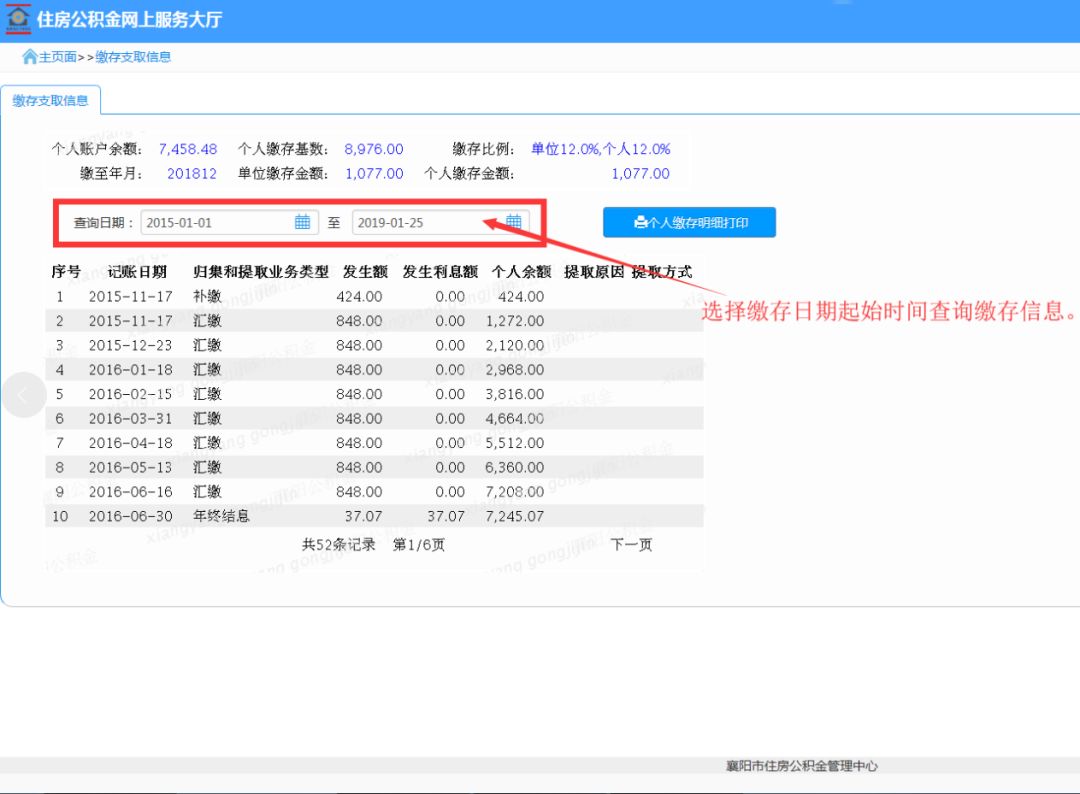Select date 2016-02-15 in row 5

[131, 395]
